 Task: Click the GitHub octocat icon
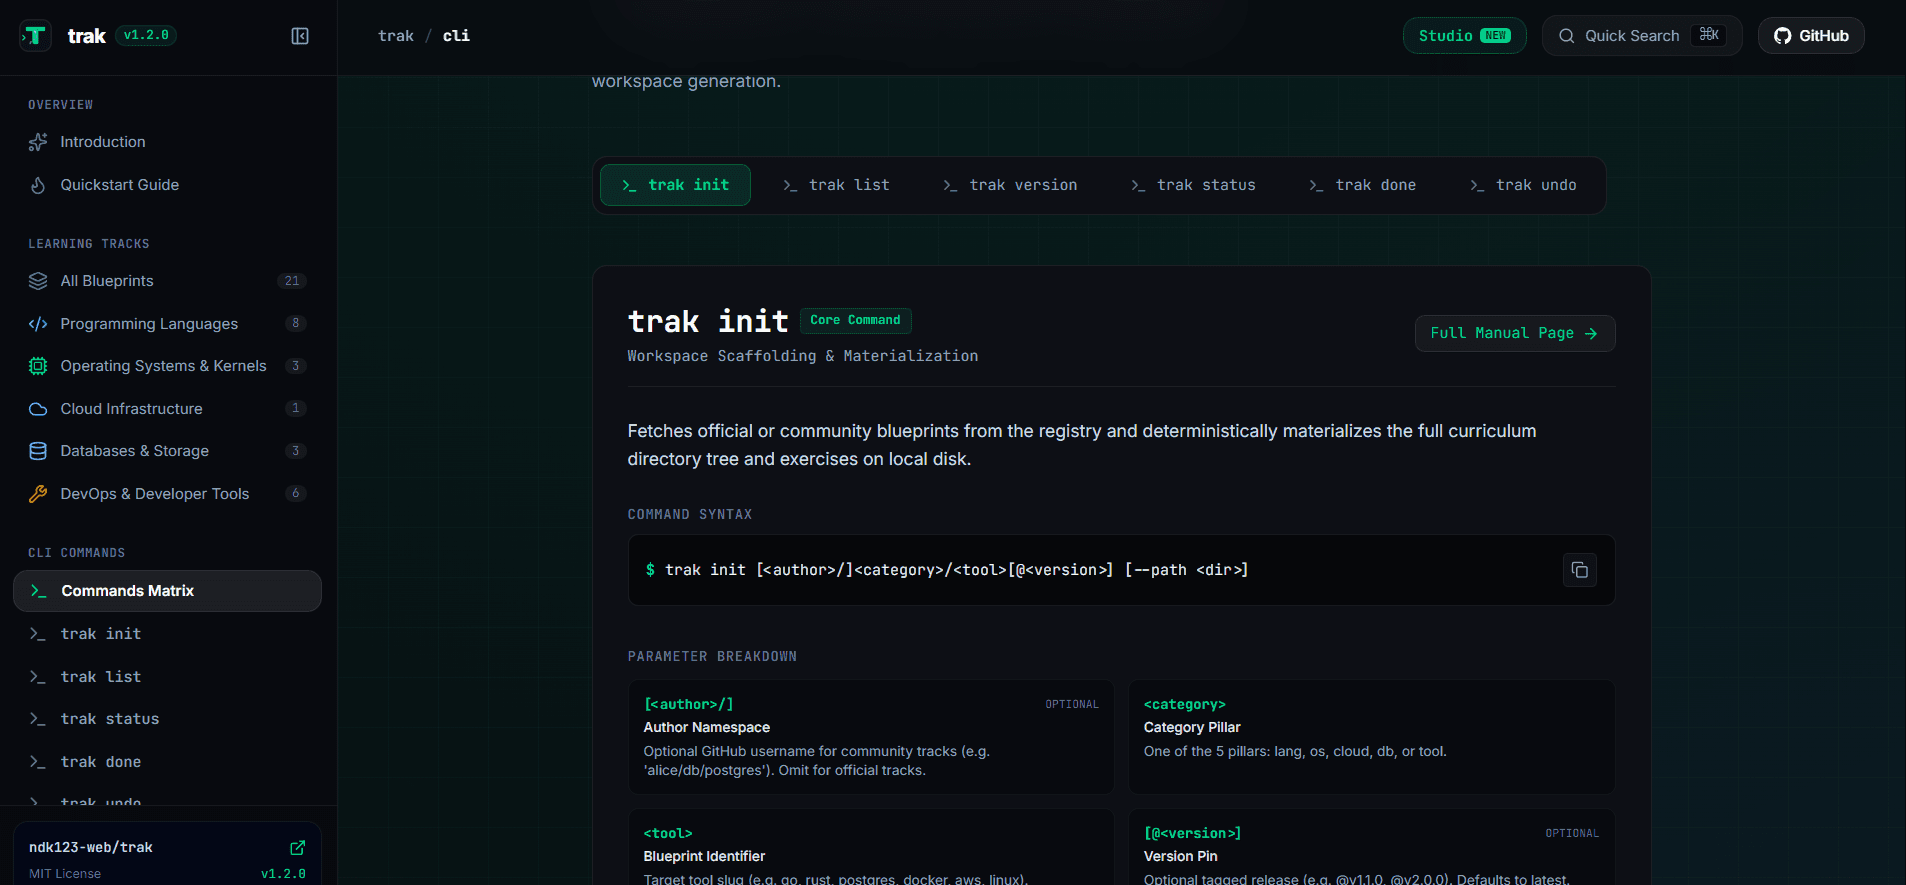pos(1783,36)
